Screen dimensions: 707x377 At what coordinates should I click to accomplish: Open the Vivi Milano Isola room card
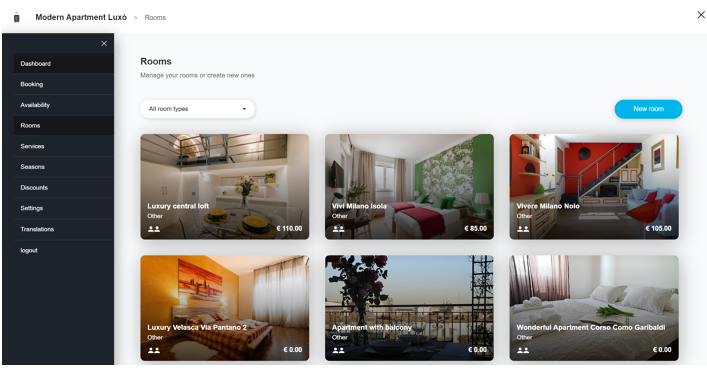point(409,187)
